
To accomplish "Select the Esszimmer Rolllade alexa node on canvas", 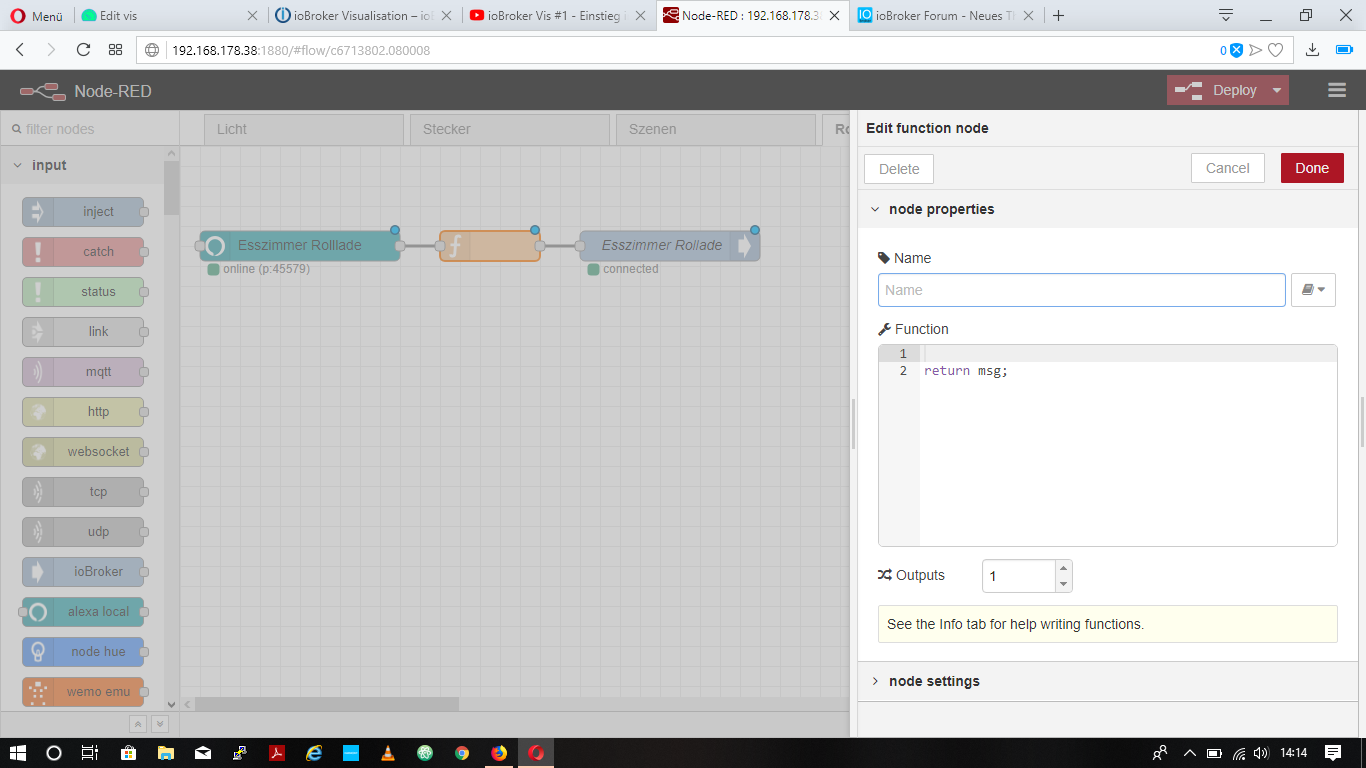I will pyautogui.click(x=300, y=245).
